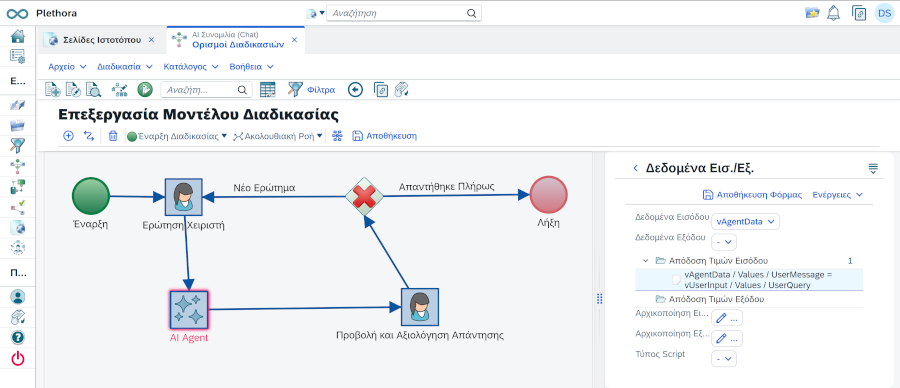Viewport: 900px width, 388px height.
Task: Switch to the Σελίδες Ιστοτόπου tab
Action: click(x=102, y=40)
